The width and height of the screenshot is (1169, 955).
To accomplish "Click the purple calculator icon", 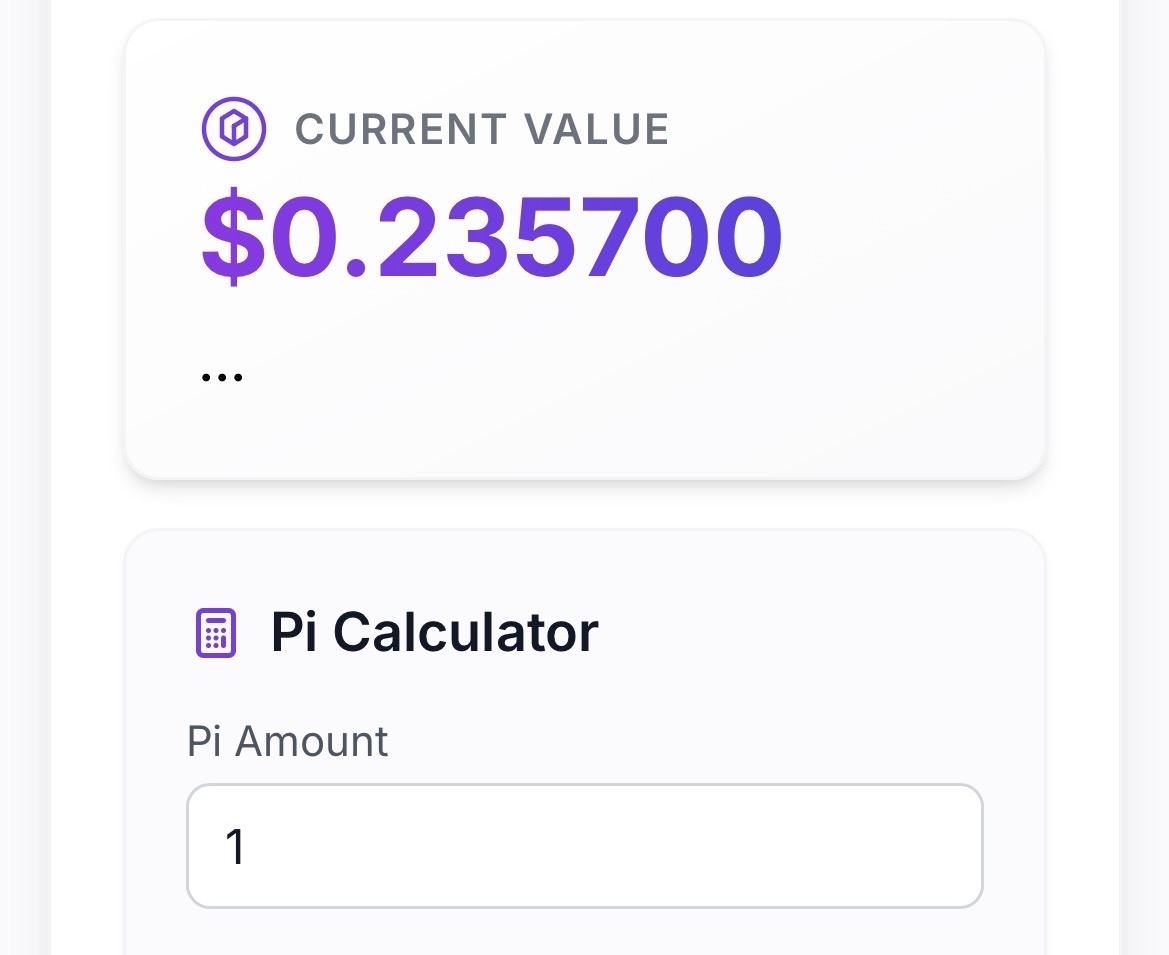I will (215, 633).
